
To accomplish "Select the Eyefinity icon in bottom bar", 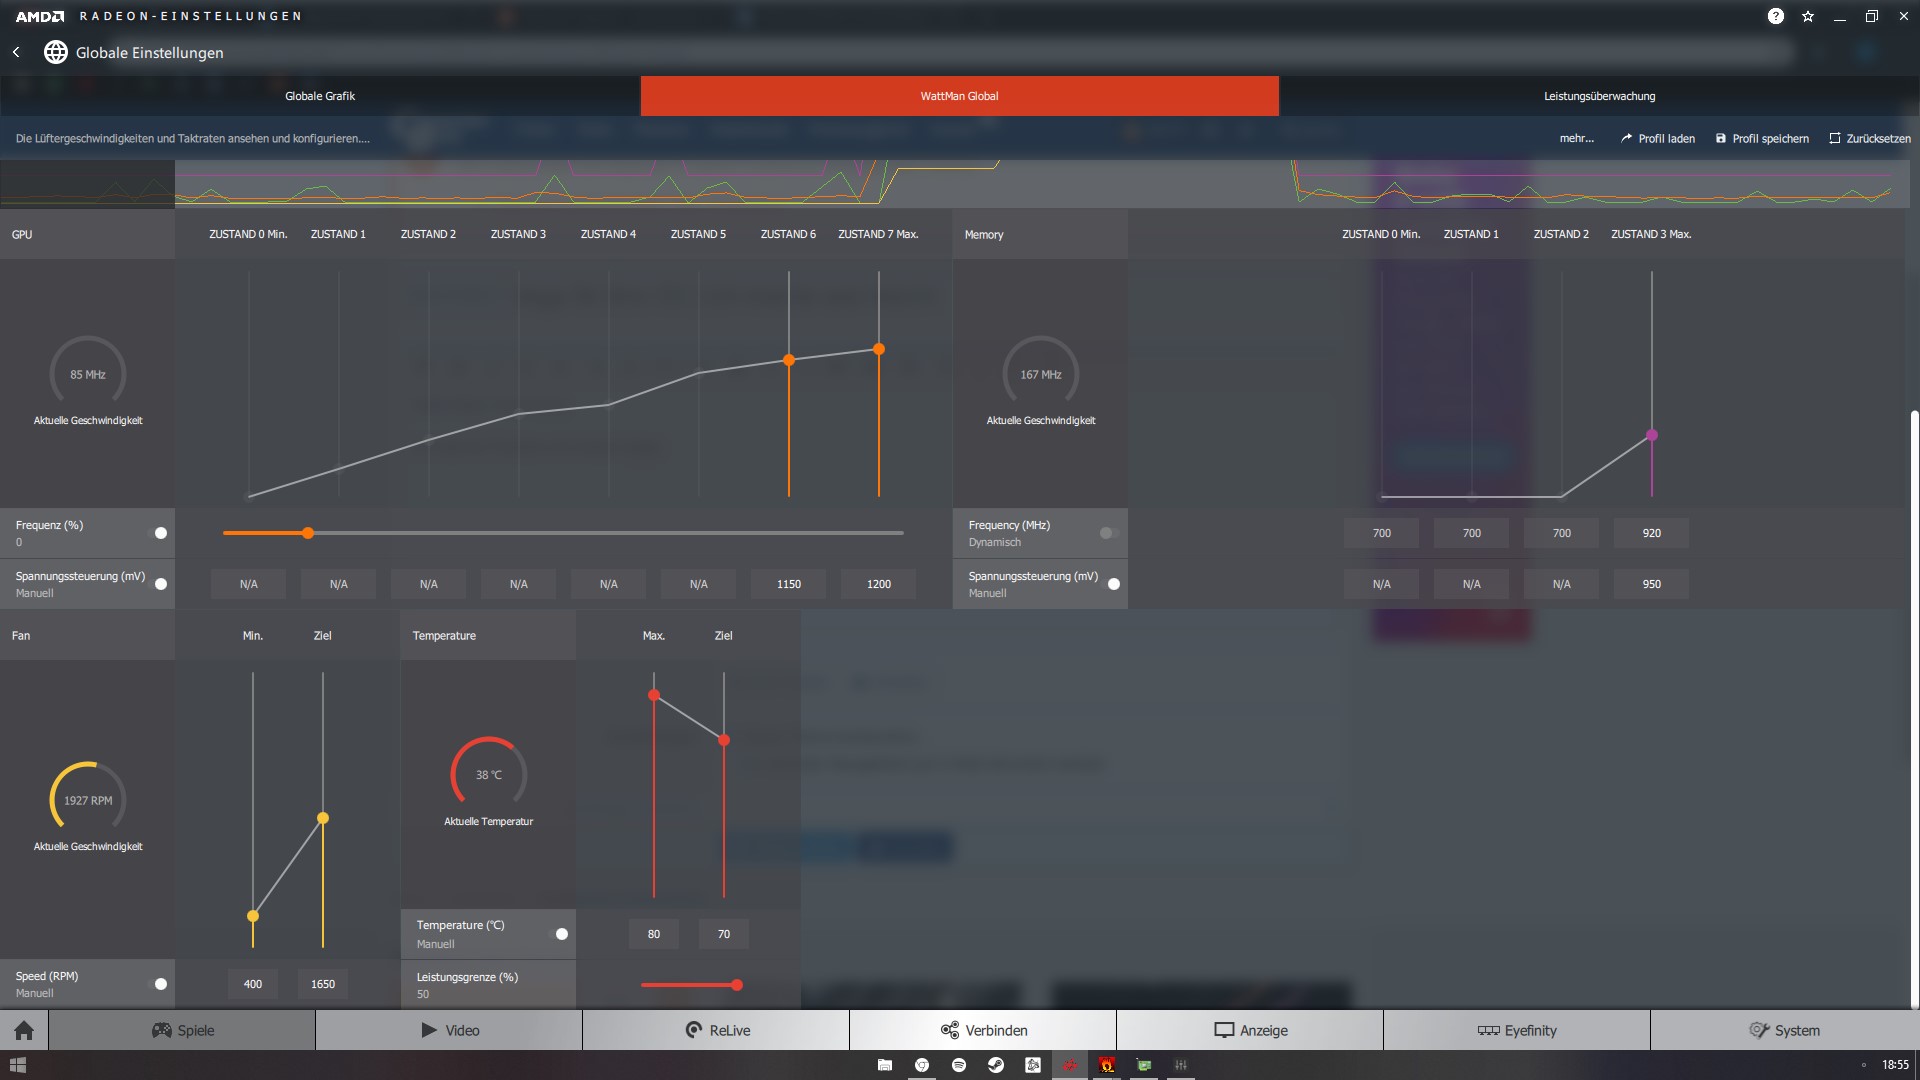I will (1489, 1030).
